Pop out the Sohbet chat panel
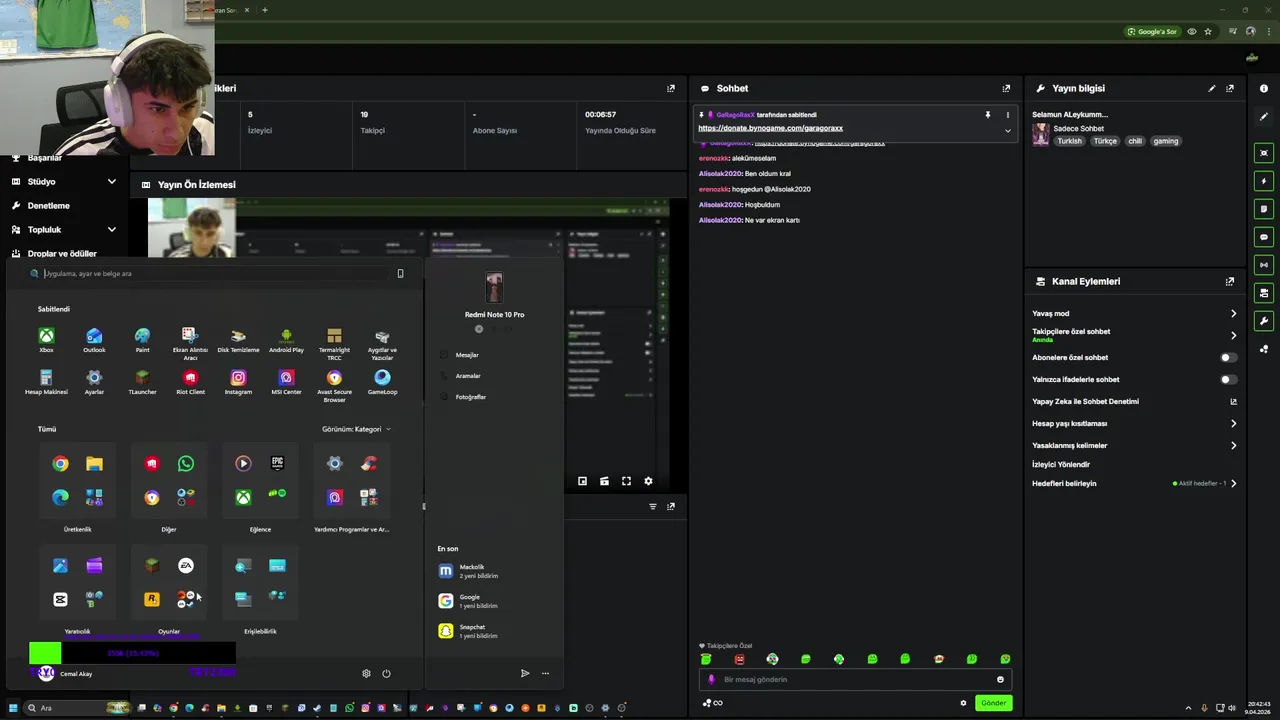The width and height of the screenshot is (1280, 720). (x=1006, y=88)
